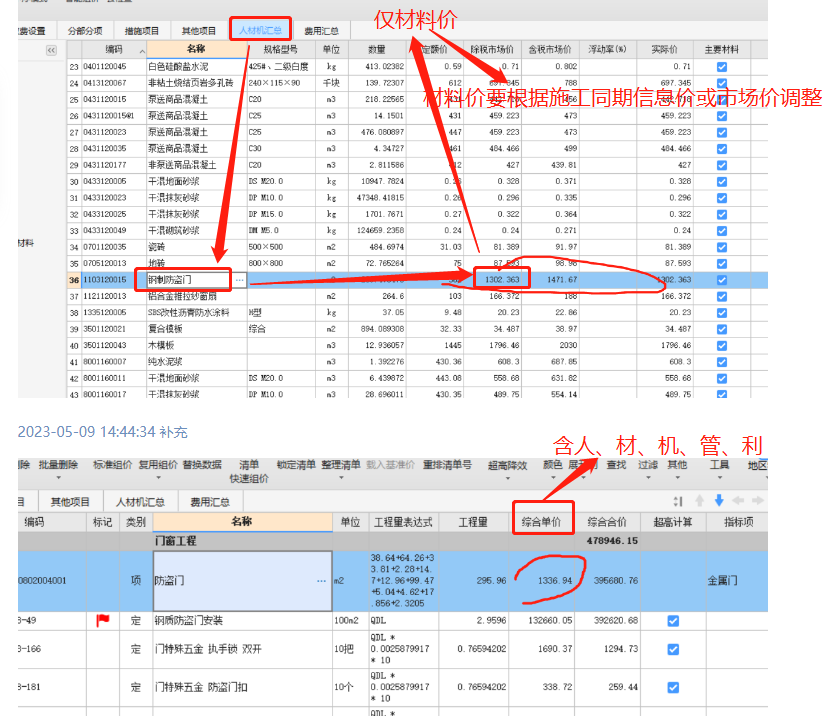
Task: Toggle 超高计算 checkbox for 门特殊五金 防盗门扣
Action: pyautogui.click(x=673, y=687)
